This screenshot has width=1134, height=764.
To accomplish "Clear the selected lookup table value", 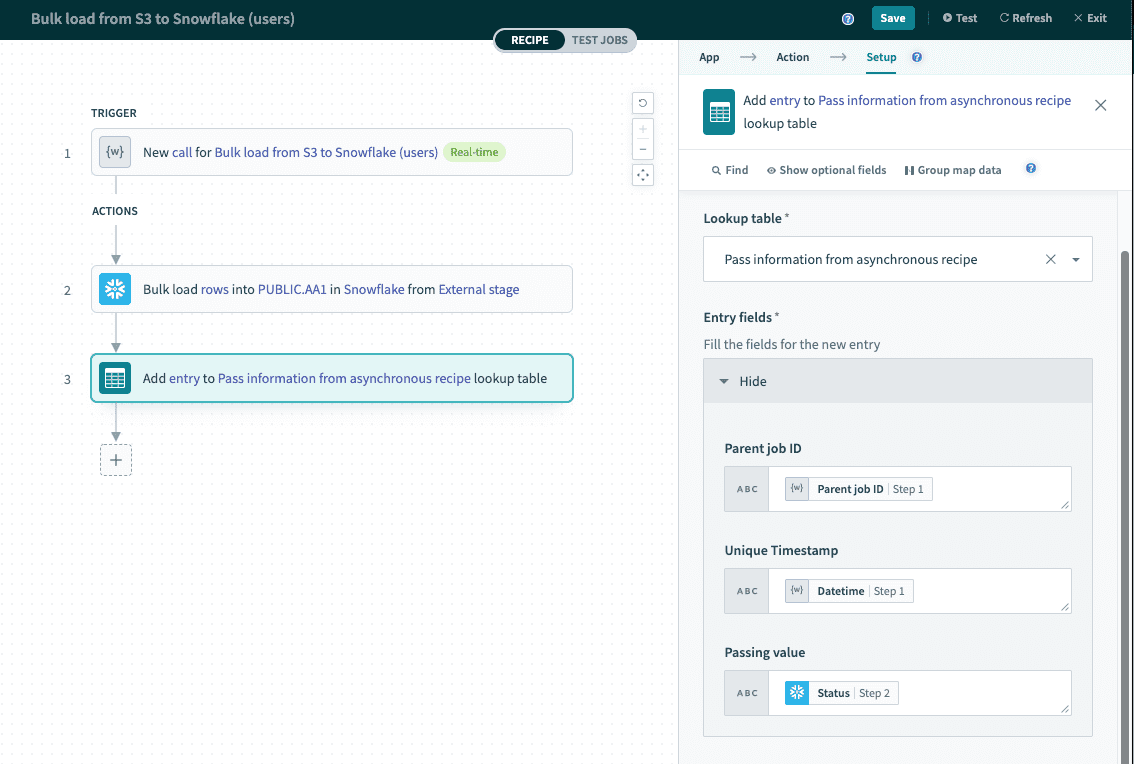I will pyautogui.click(x=1050, y=260).
